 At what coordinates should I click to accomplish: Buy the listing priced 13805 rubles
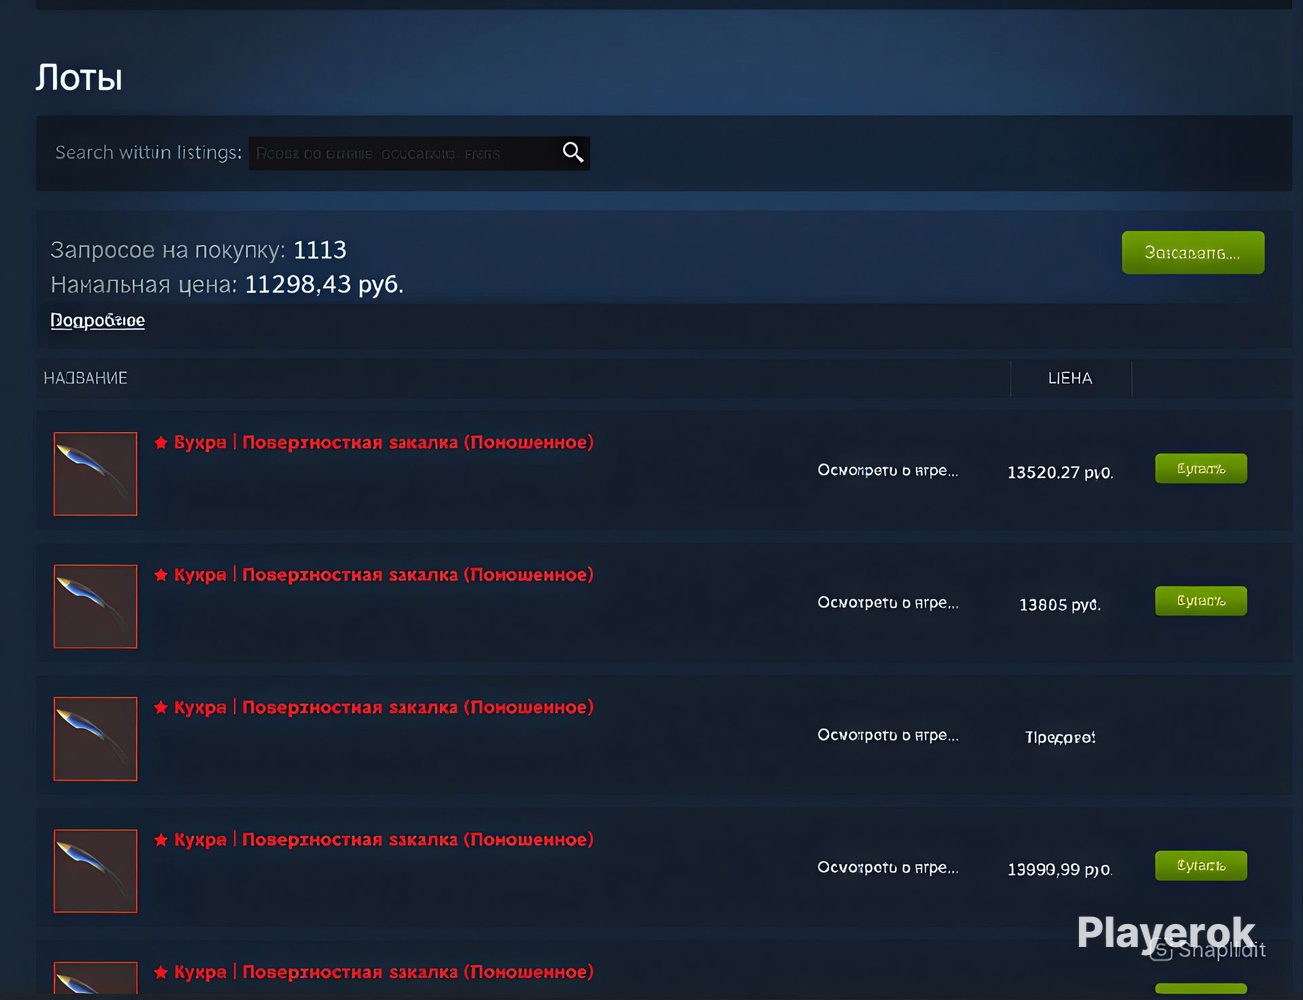coord(1201,601)
